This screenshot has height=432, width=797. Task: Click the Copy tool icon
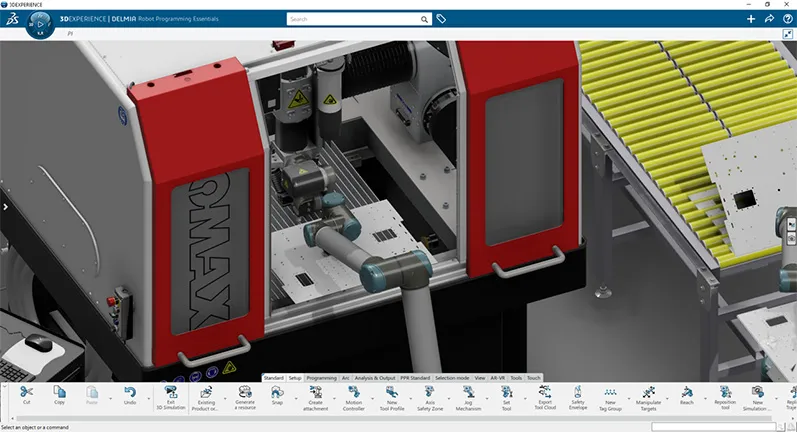(x=59, y=392)
